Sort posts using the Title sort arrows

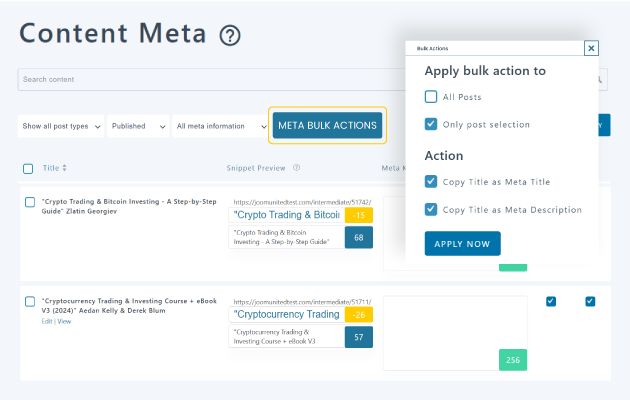point(65,168)
